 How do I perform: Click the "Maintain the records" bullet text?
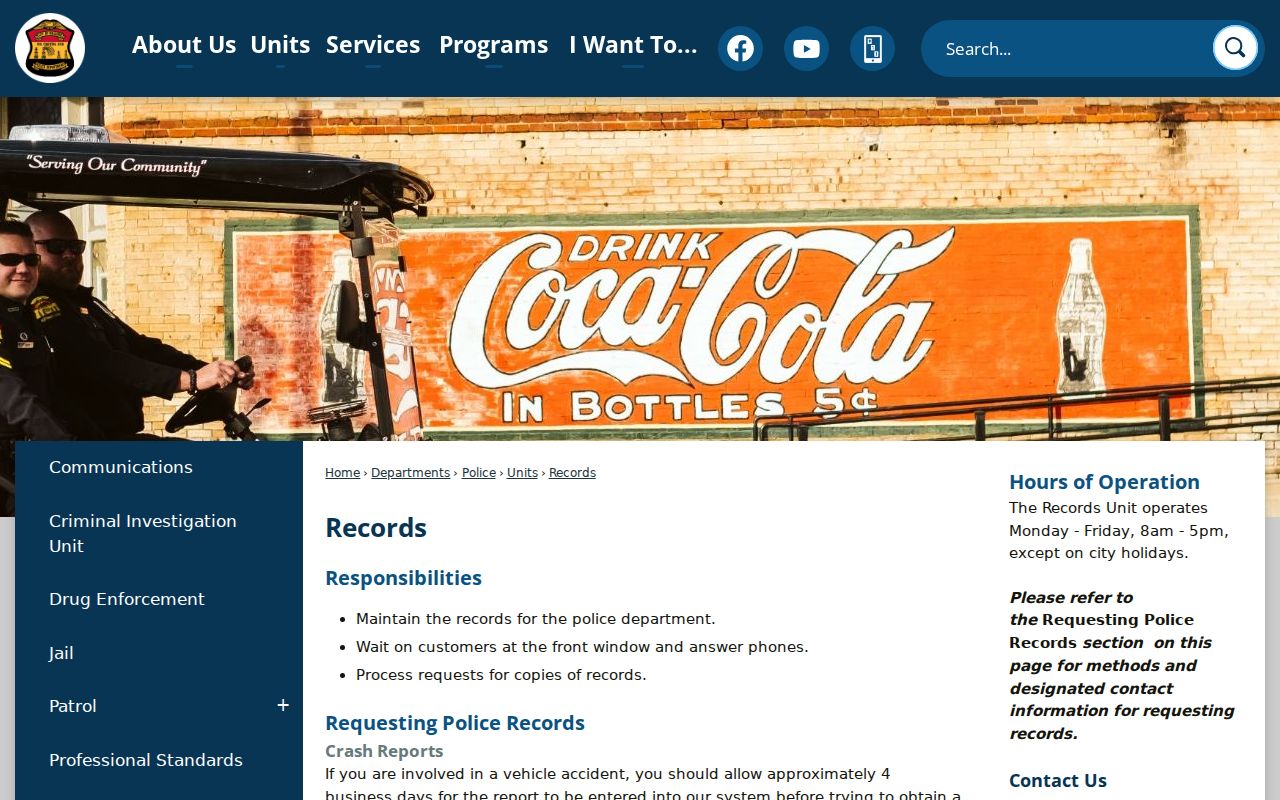pyautogui.click(x=536, y=619)
